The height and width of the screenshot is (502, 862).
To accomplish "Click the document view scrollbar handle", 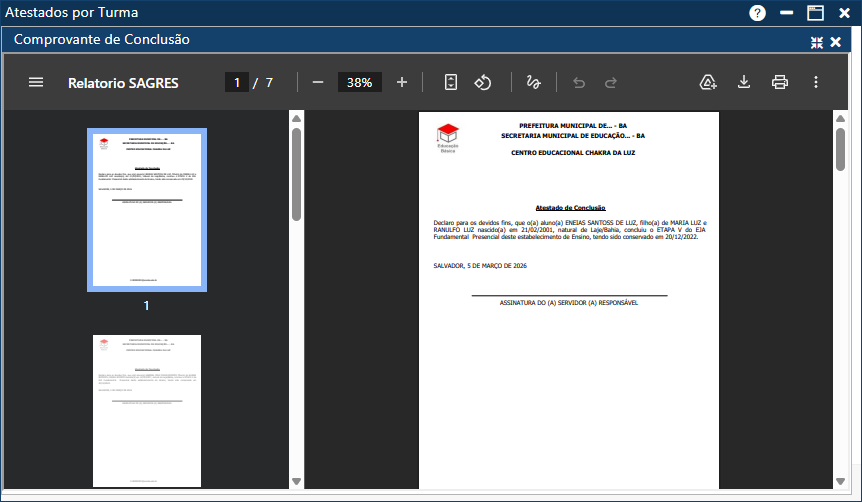I will pyautogui.click(x=840, y=150).
